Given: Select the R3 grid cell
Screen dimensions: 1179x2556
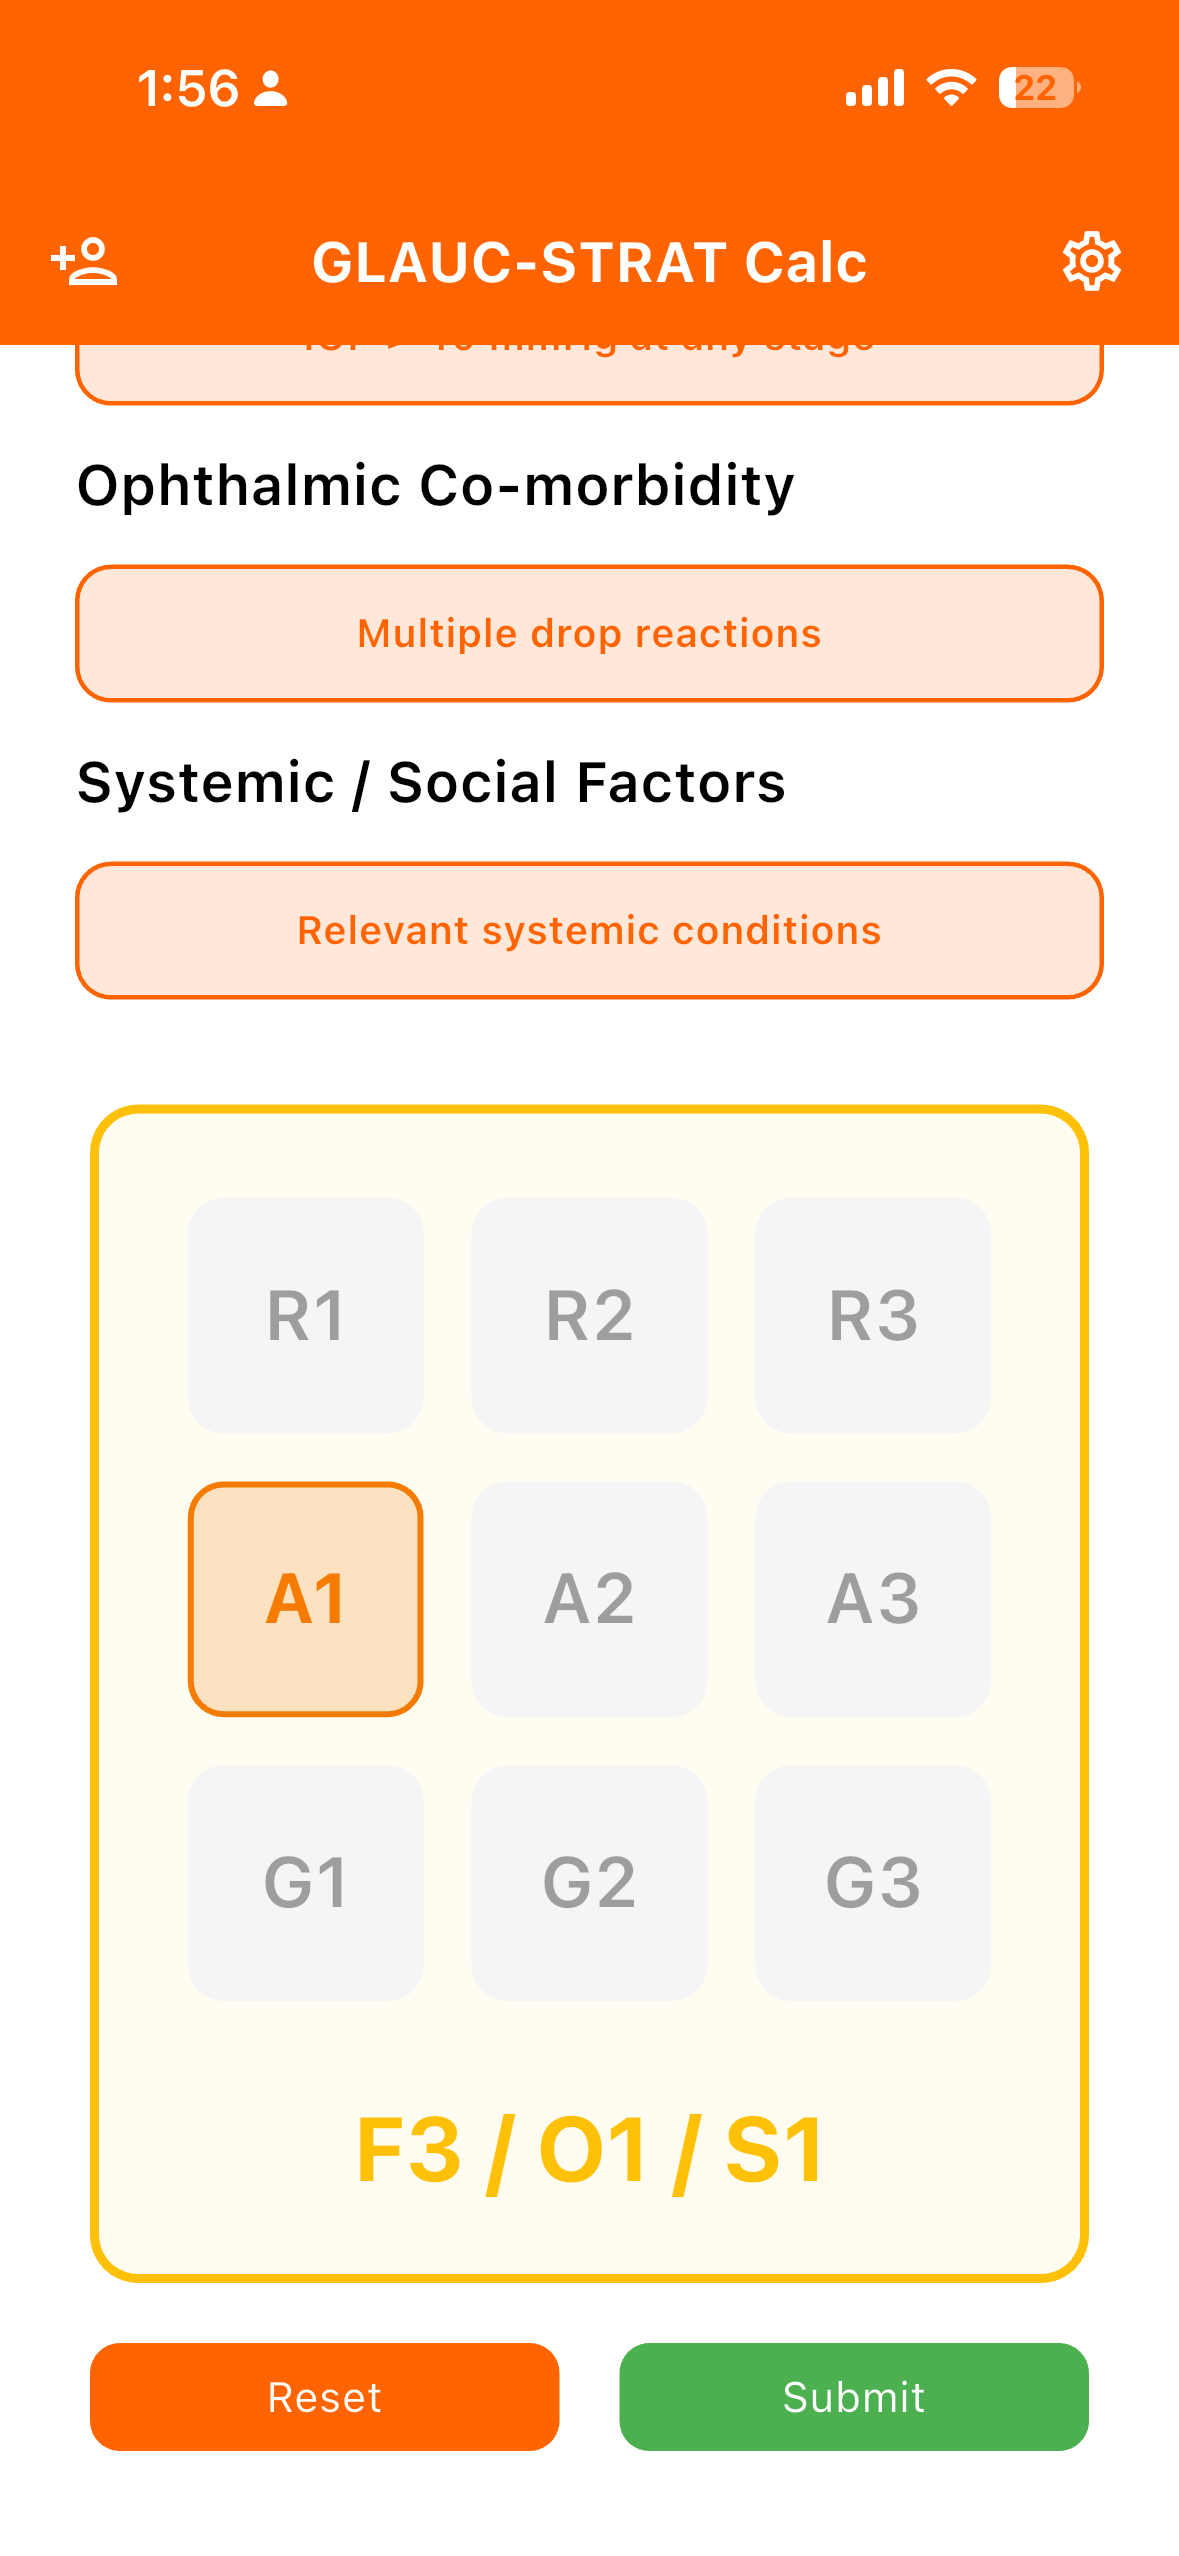Looking at the screenshot, I should pos(873,1315).
